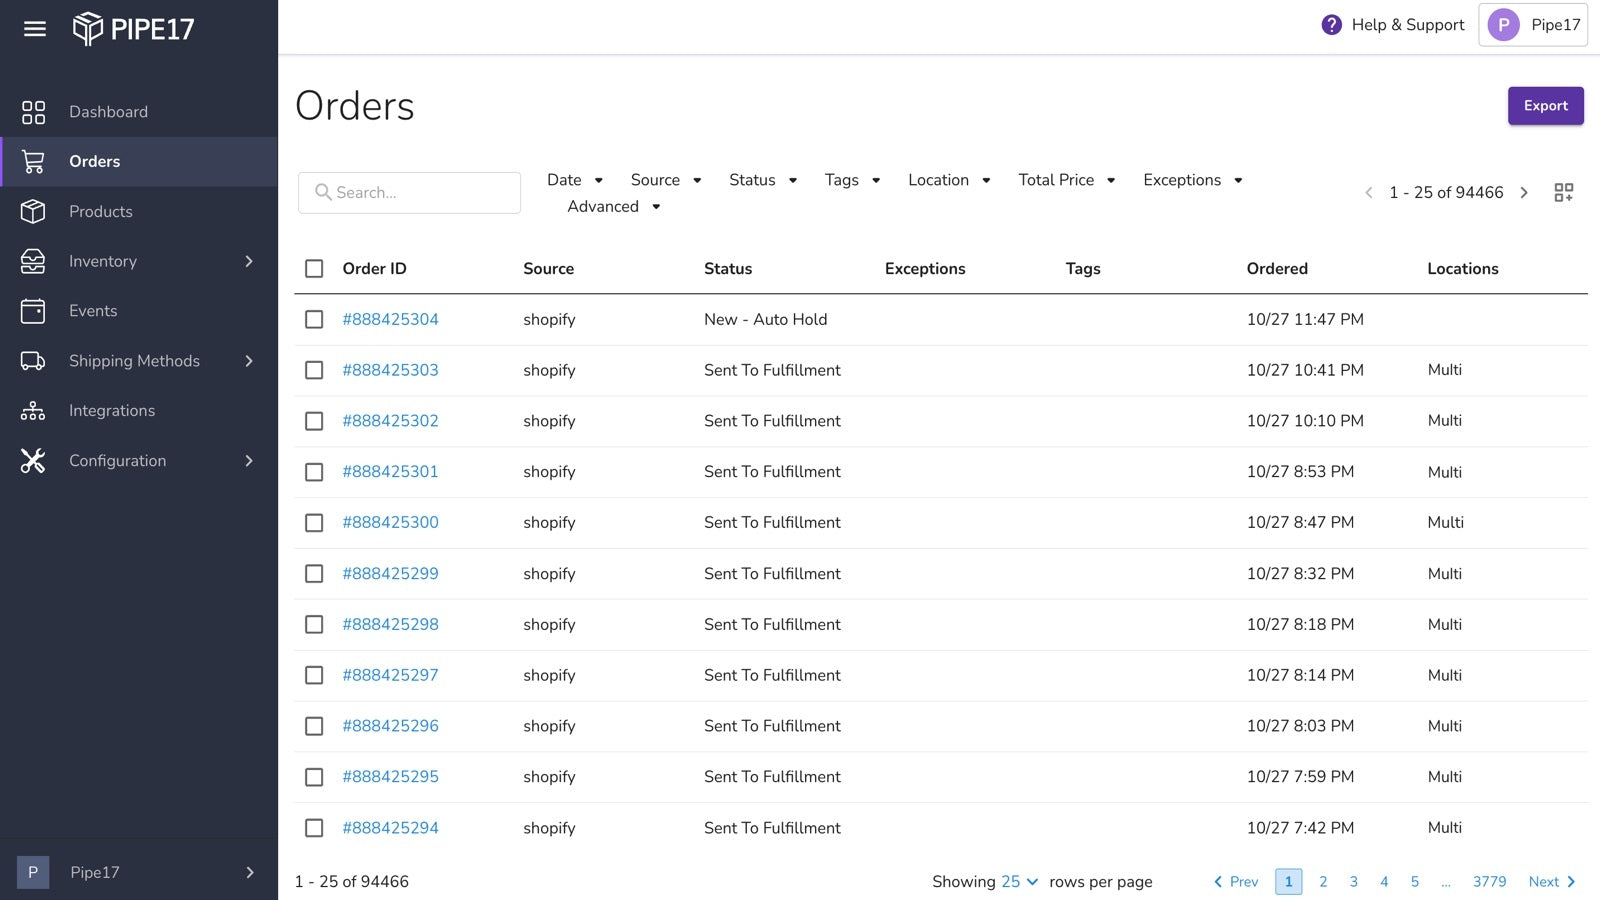Check the checkbox for order #888425304
The image size is (1600, 900).
314,319
